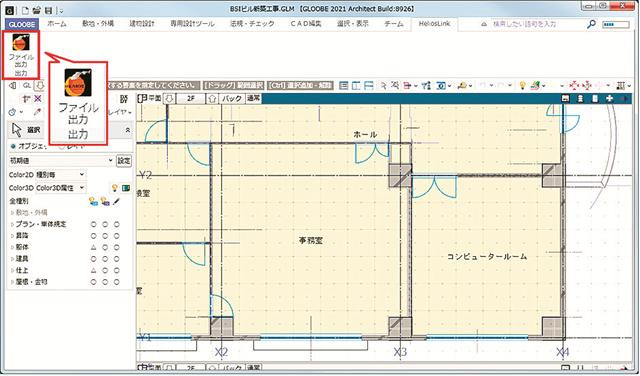Click the light bulb icon in top toolbar

[x=522, y=85]
